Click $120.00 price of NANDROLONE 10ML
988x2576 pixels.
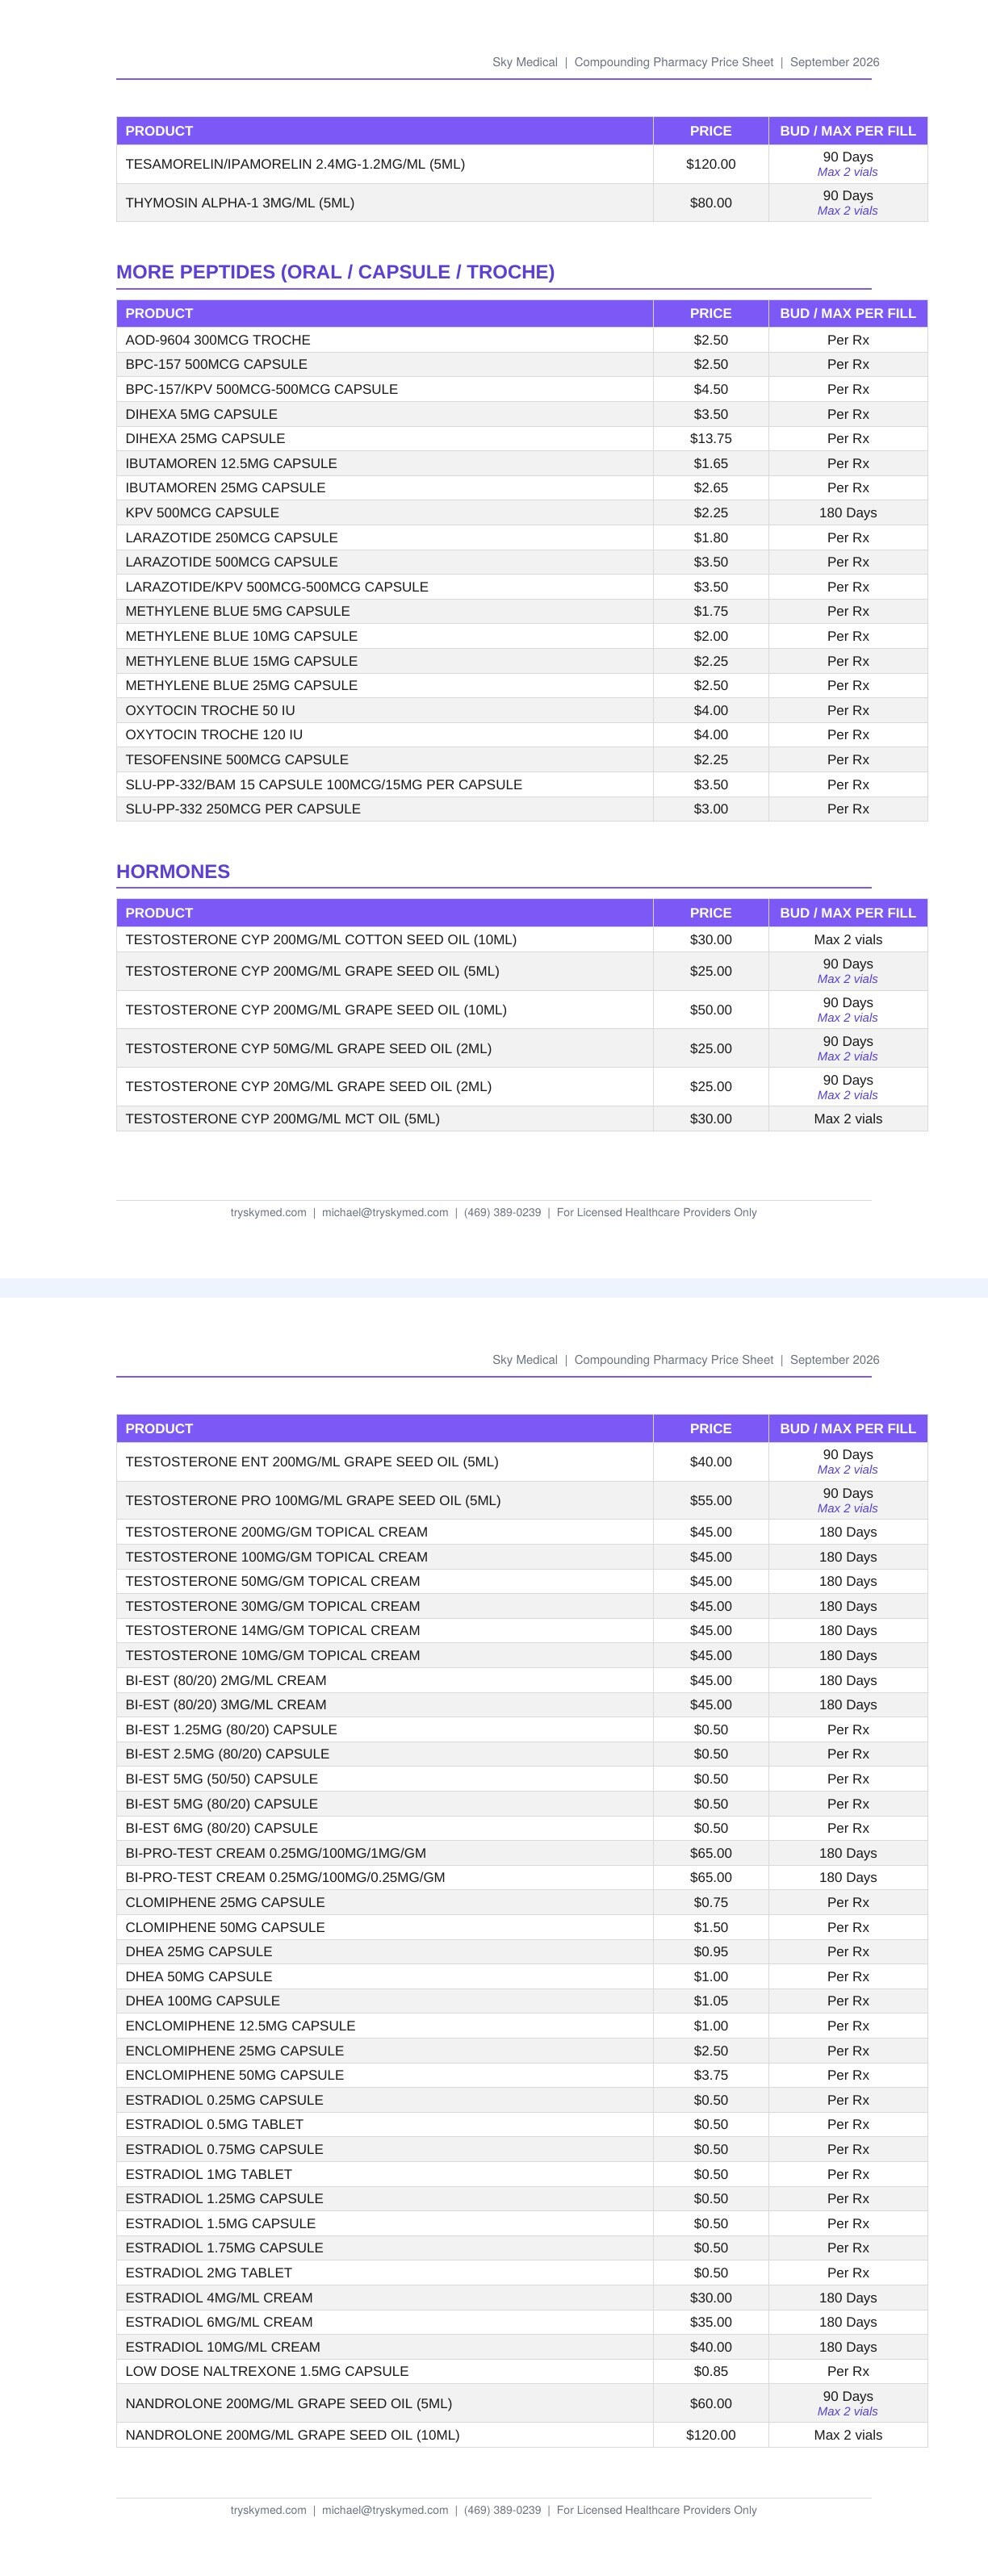tap(711, 2435)
